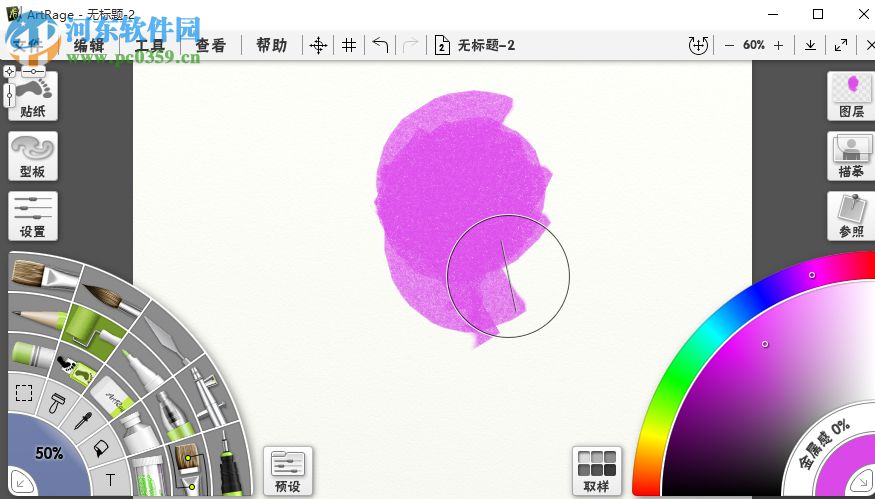Select the ArtRage Eraser tool
Image resolution: width=875 pixels, height=499 pixels.
[x=112, y=395]
